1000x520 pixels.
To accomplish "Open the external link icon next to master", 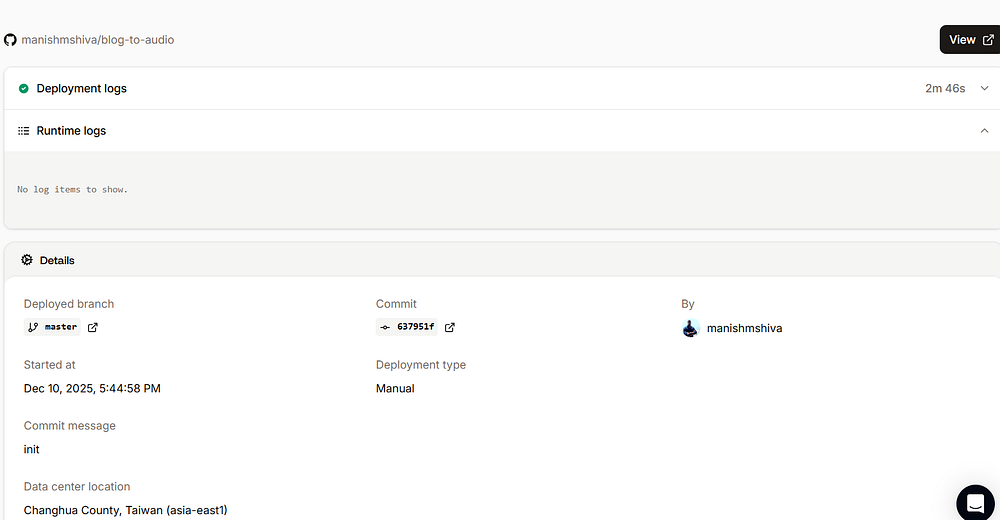I will tap(93, 327).
